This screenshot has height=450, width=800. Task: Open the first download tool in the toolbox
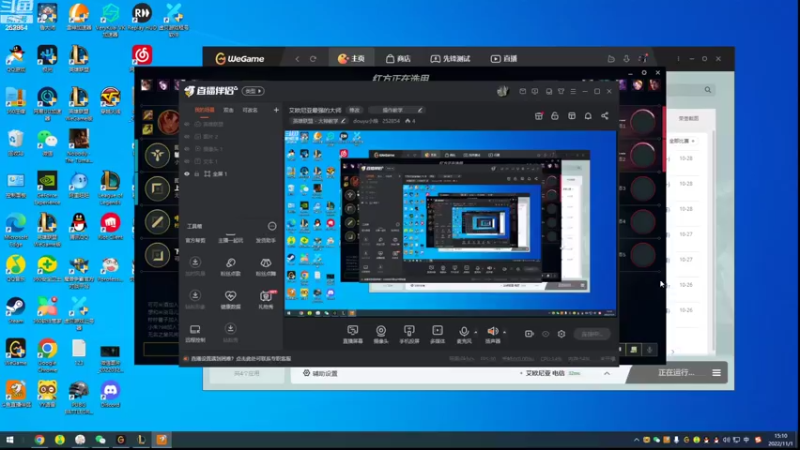point(195,262)
